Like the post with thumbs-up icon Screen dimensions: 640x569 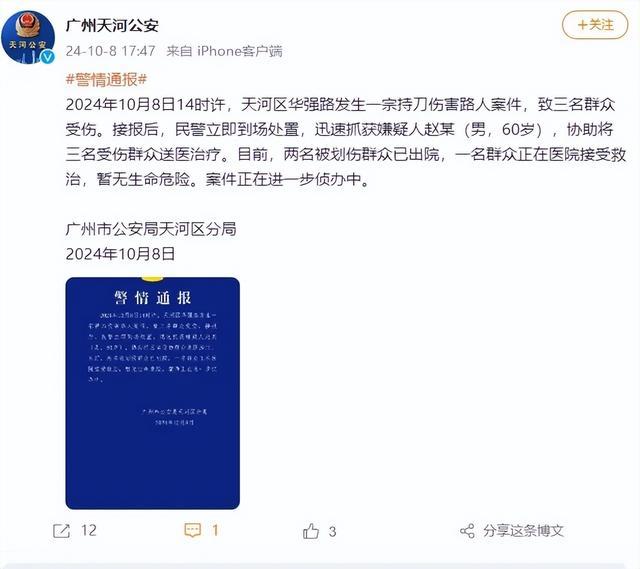311,531
